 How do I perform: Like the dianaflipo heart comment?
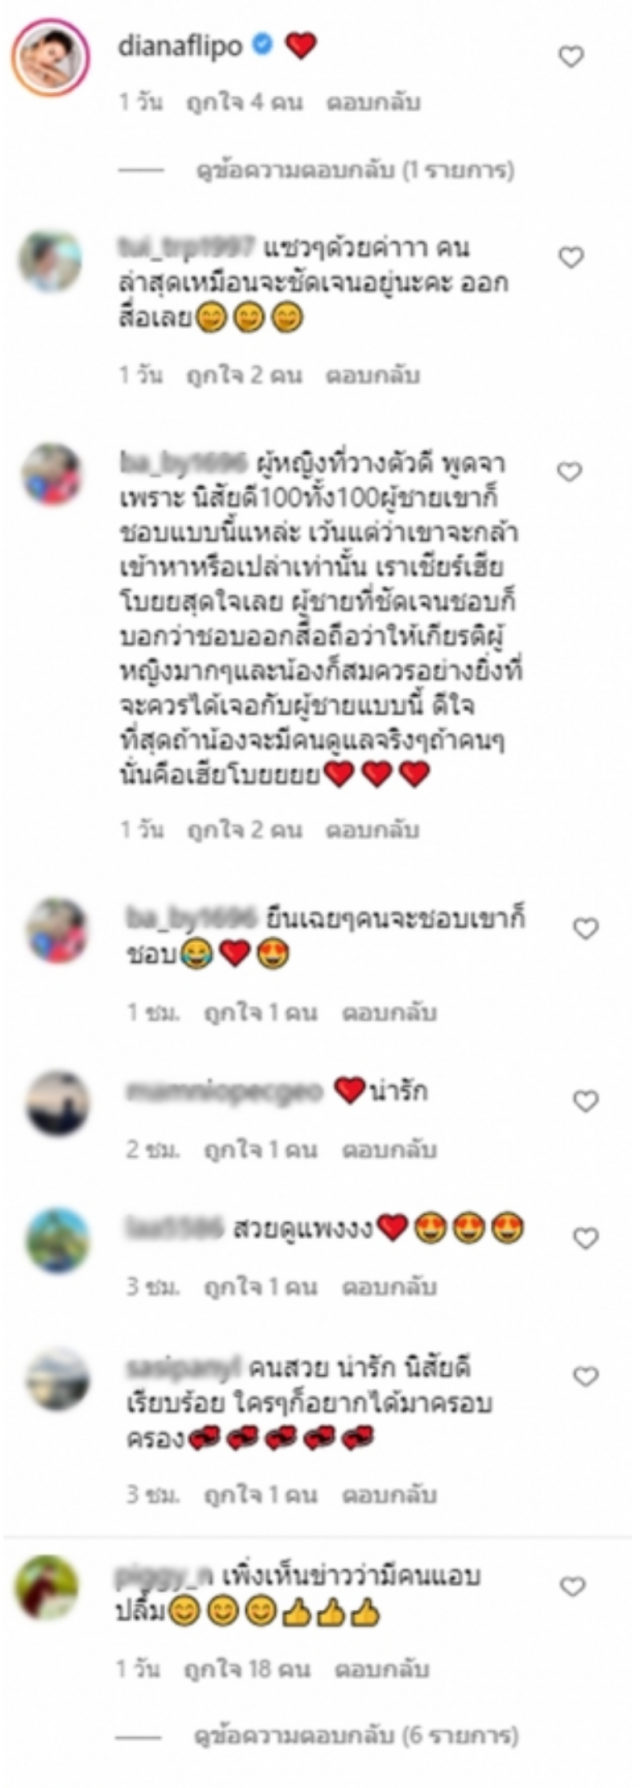571,57
